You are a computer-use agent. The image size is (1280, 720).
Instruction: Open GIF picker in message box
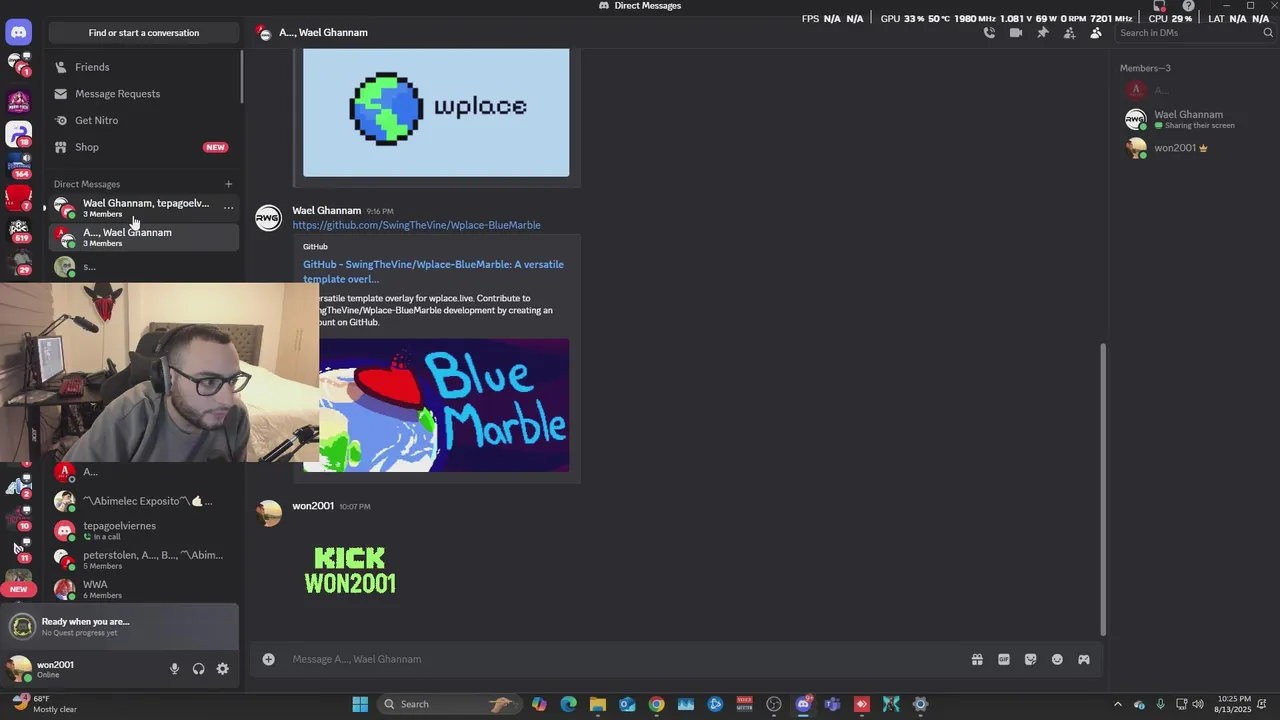[x=1003, y=659]
